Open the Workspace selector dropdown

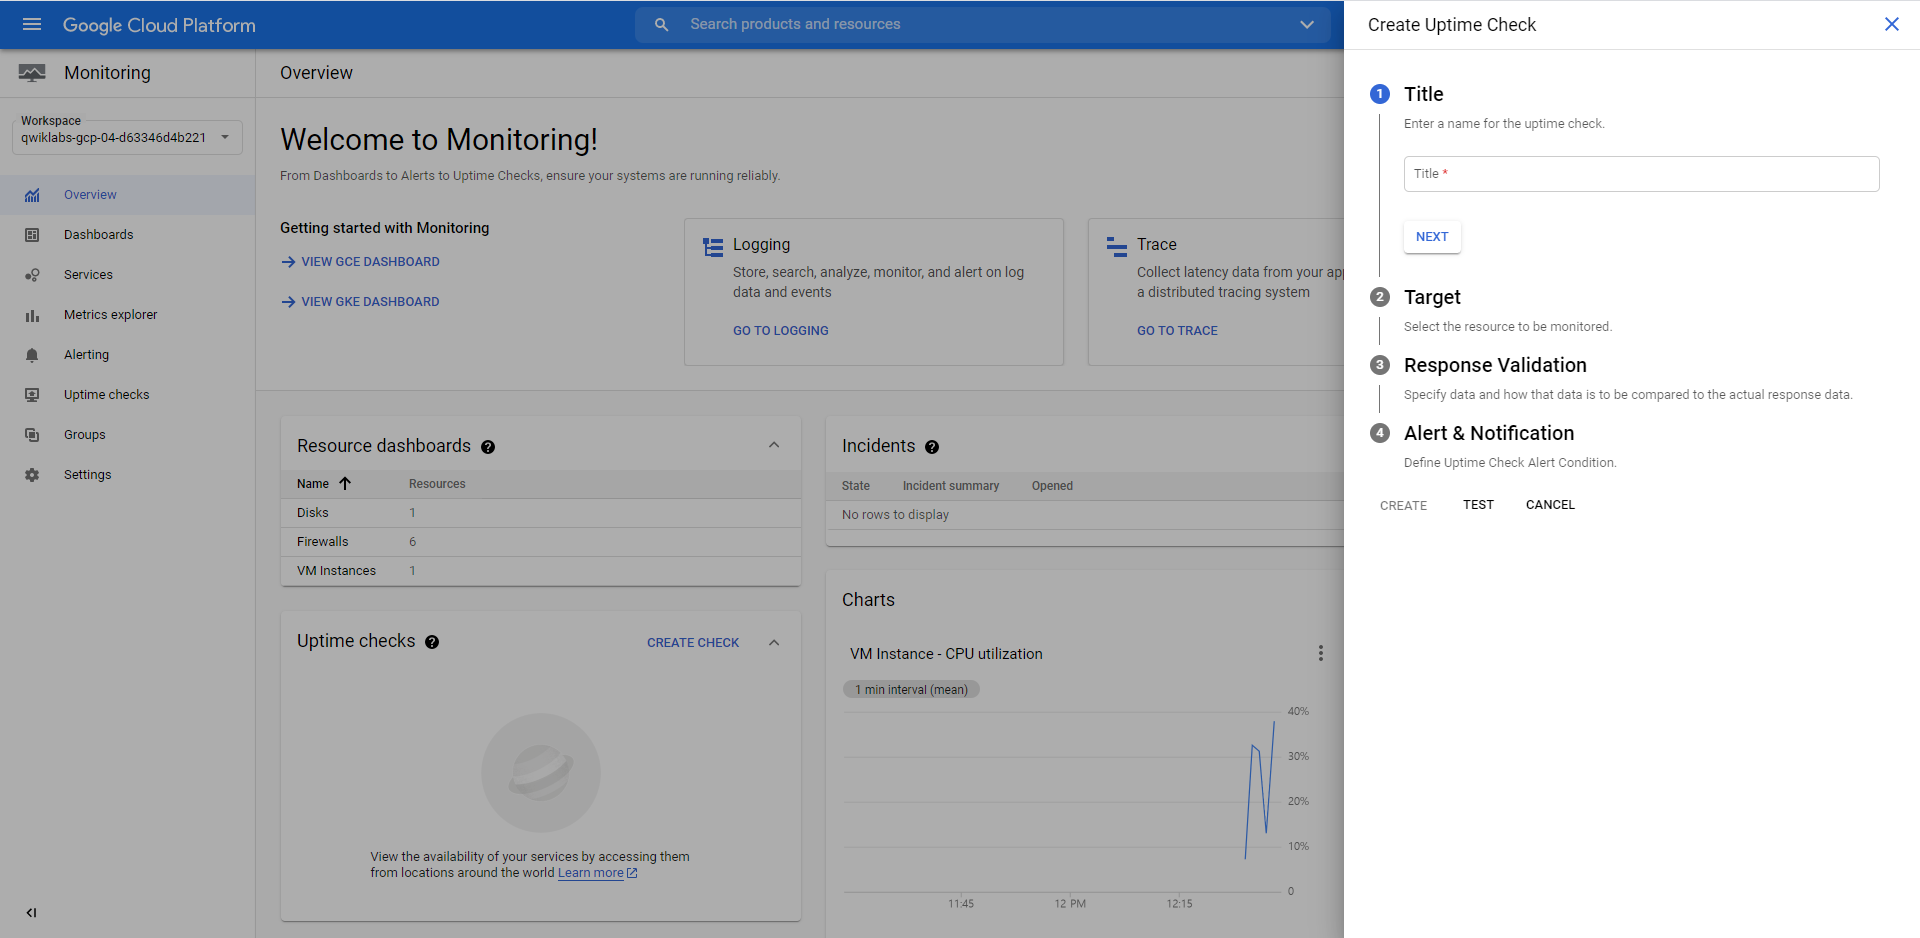click(127, 137)
